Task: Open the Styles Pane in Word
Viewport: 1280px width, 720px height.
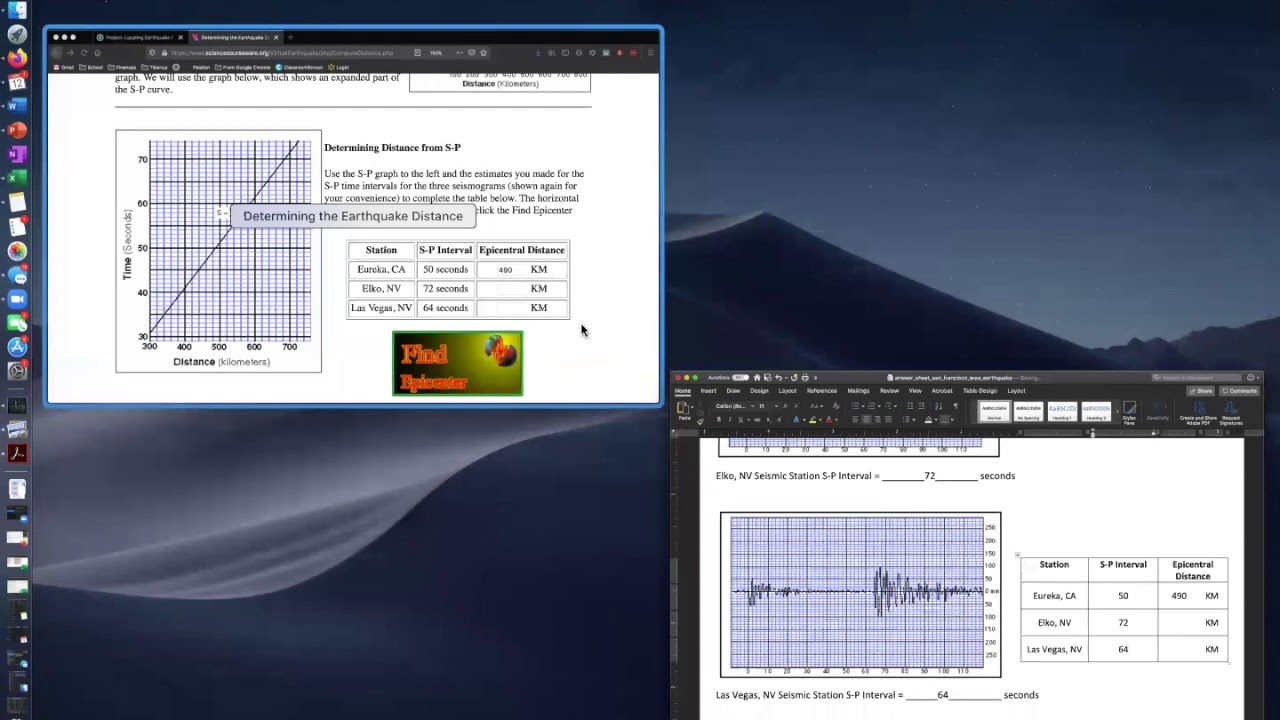Action: 1129,413
